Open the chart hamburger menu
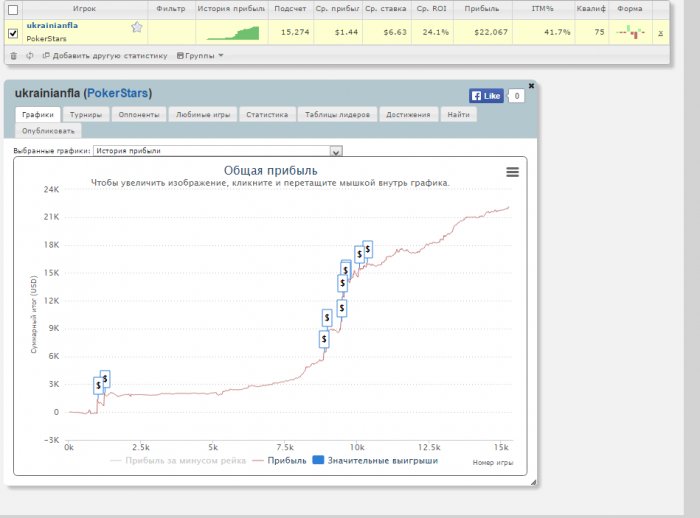 512,172
